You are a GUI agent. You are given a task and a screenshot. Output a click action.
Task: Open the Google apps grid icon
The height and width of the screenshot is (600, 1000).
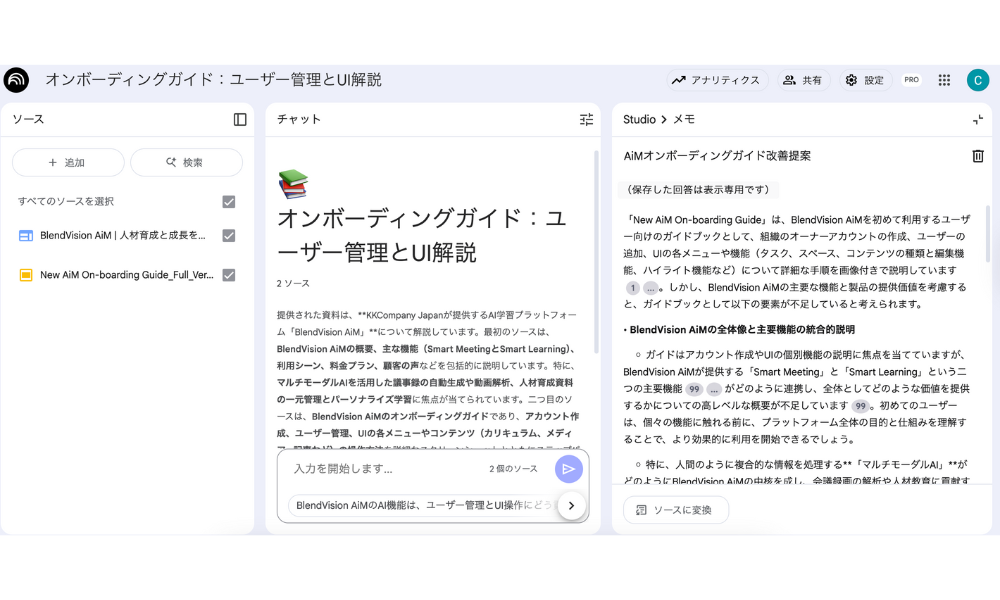[945, 80]
